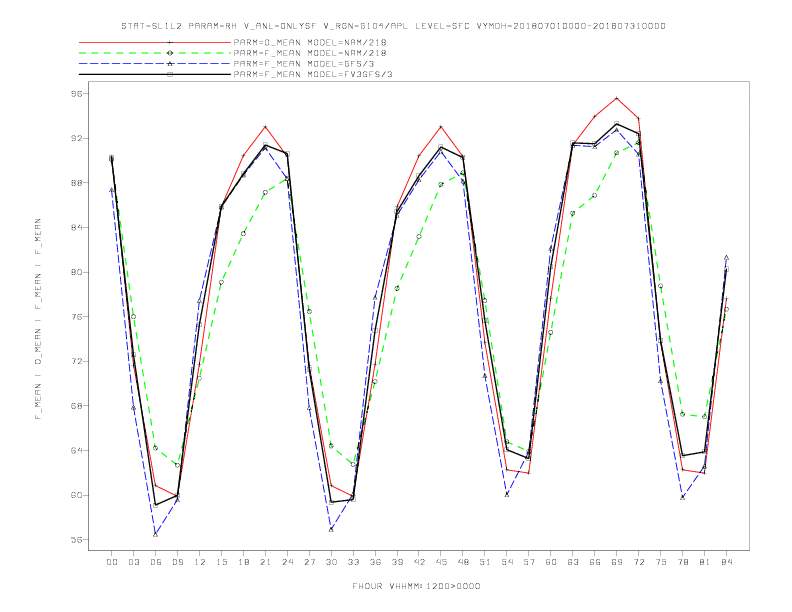Screen dimensions: 792x612
Task: Click y-axis tick label 64
Action: point(77,450)
